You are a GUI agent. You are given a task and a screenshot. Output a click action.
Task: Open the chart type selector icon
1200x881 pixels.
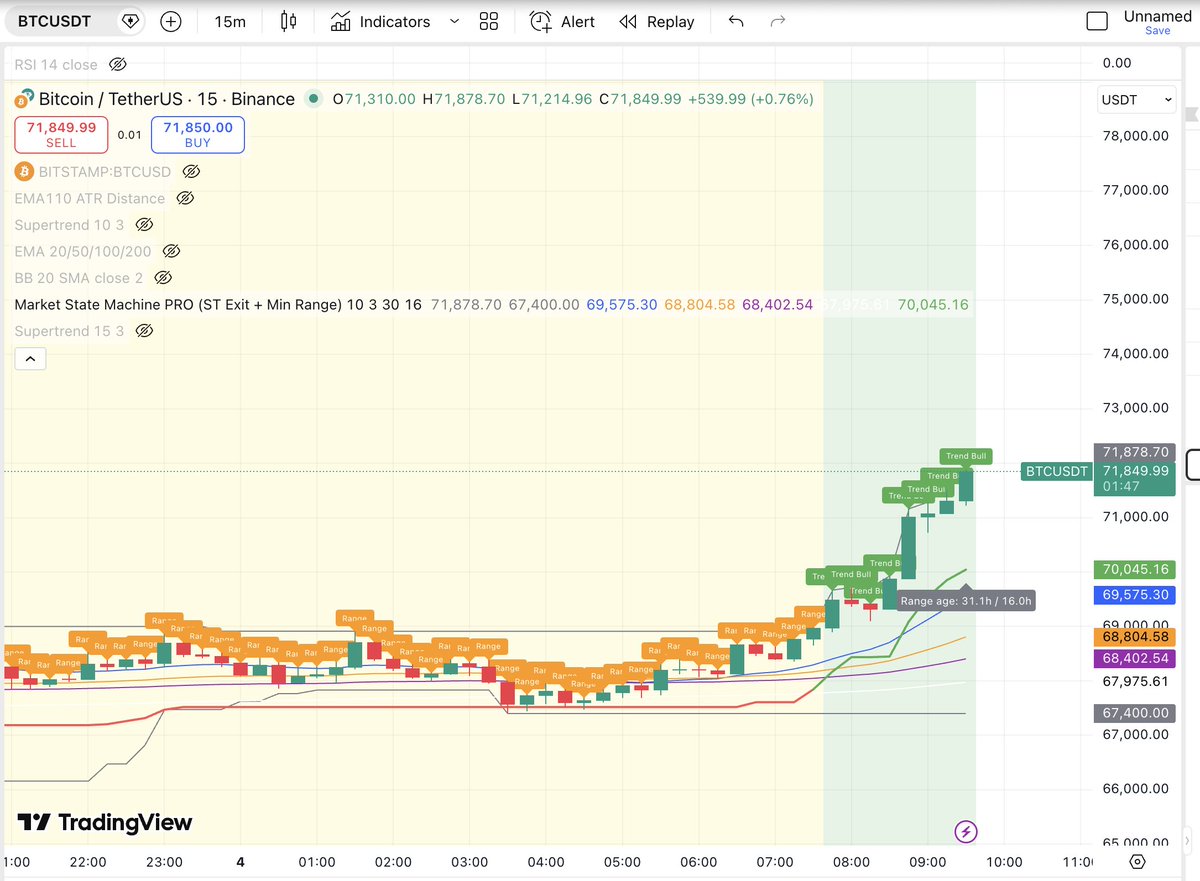288,21
